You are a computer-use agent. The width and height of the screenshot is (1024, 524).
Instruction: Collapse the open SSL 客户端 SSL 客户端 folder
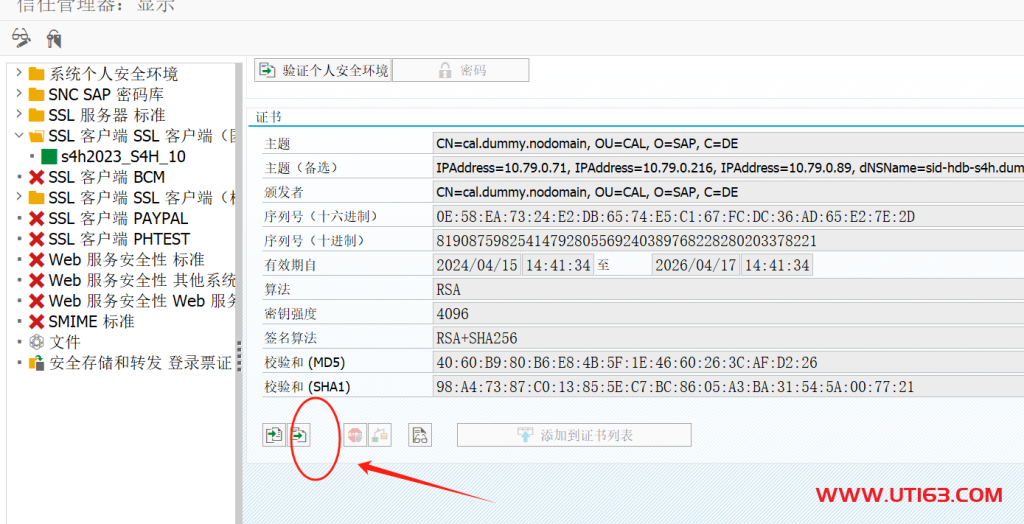[18, 136]
